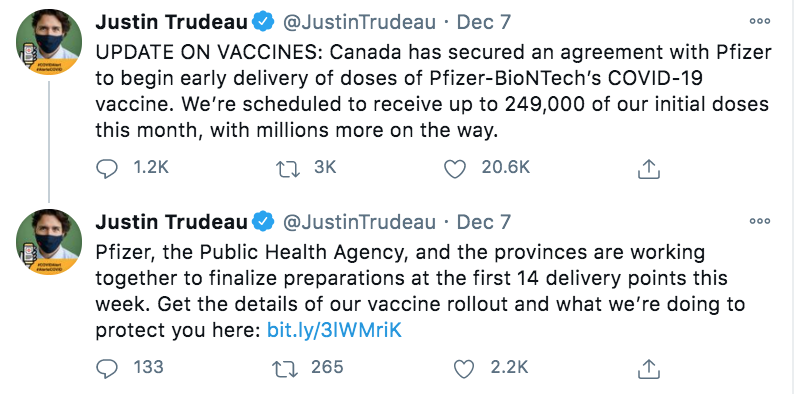Click the Dec 7 timestamp on first tweet

484,22
